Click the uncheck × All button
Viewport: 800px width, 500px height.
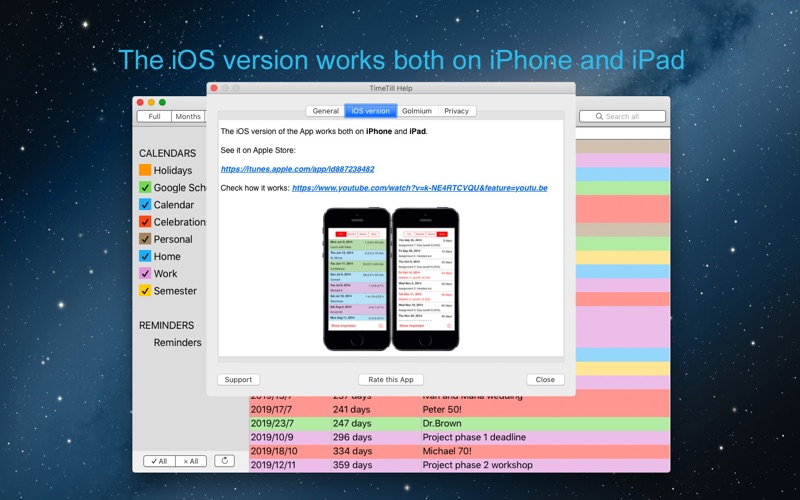point(191,461)
